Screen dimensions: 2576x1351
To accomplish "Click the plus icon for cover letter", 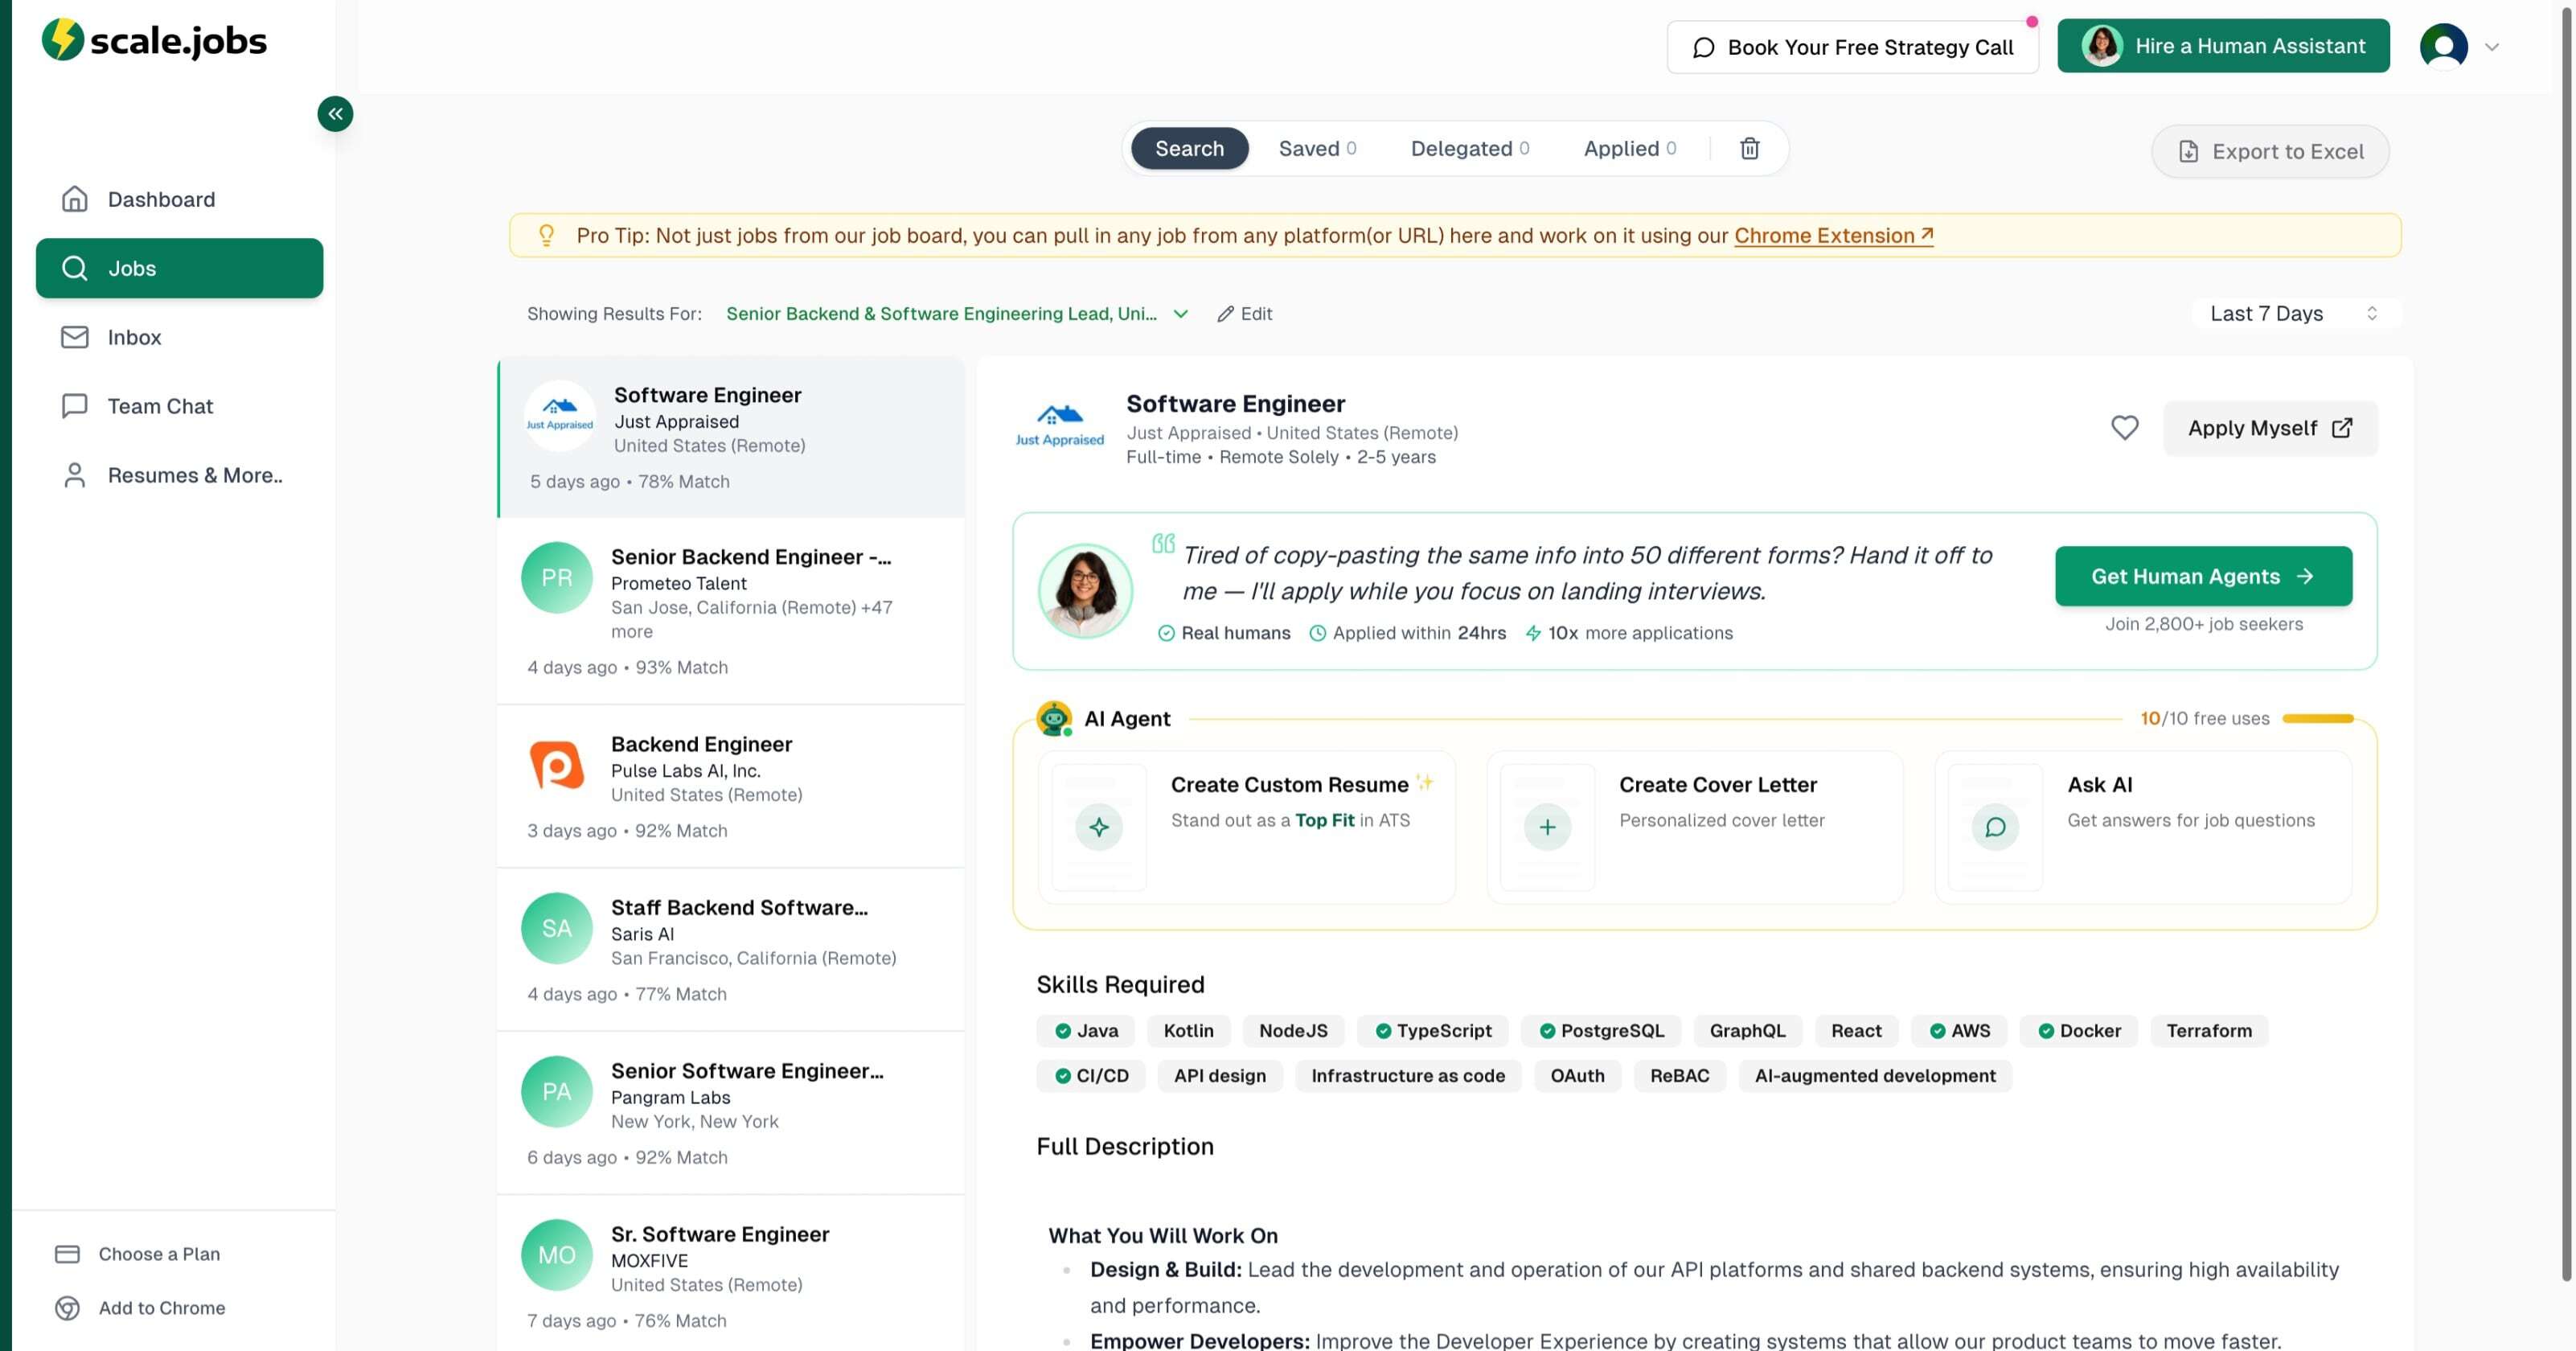I will point(1547,827).
